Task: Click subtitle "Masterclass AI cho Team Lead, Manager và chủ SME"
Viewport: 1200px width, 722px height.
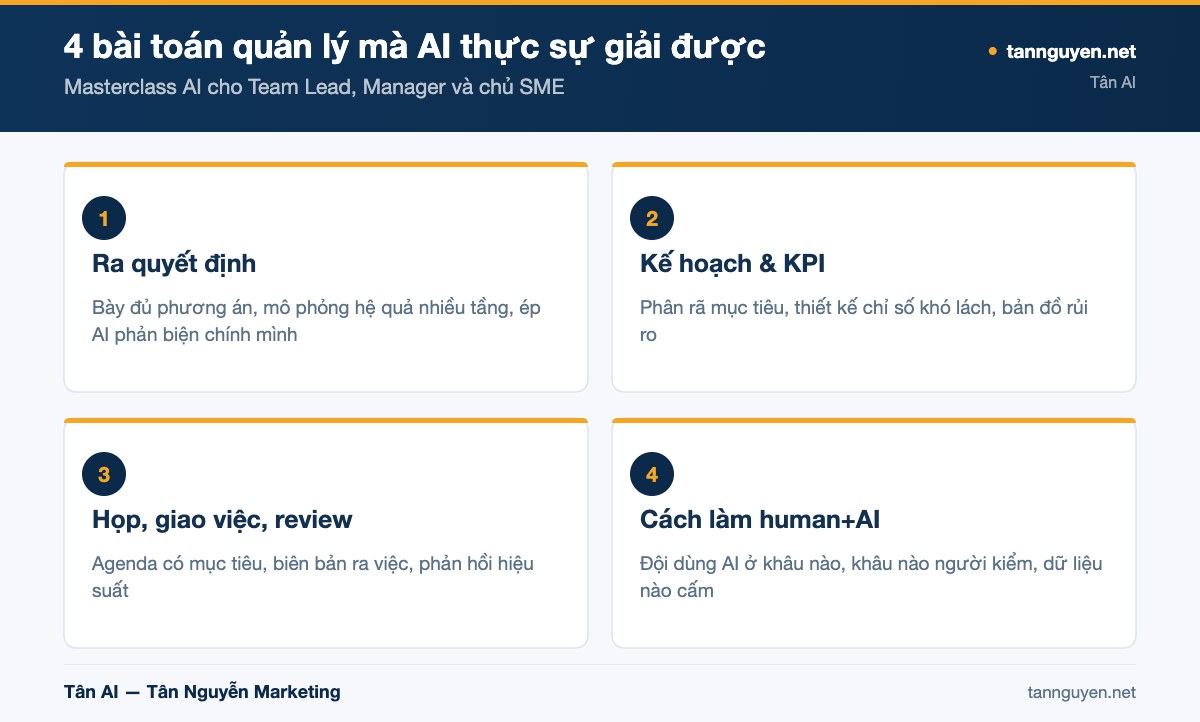Action: click(314, 87)
